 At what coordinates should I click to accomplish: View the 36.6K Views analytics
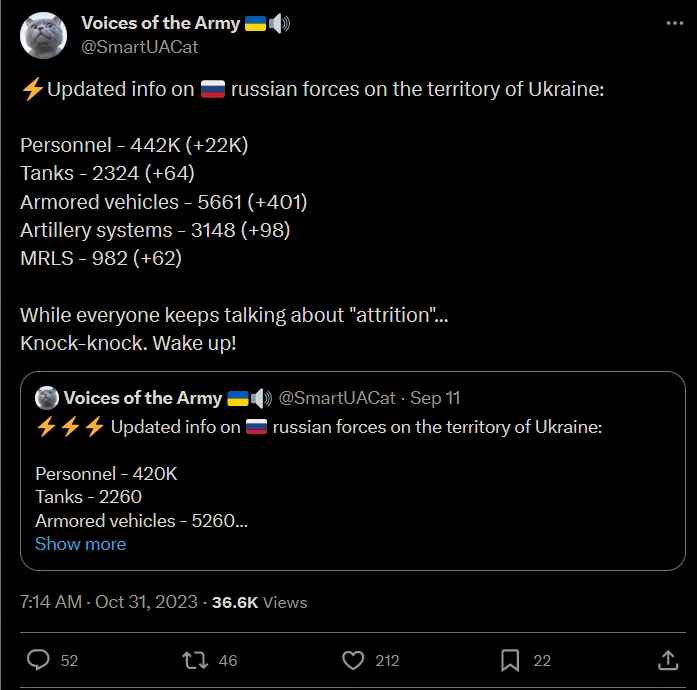click(260, 602)
